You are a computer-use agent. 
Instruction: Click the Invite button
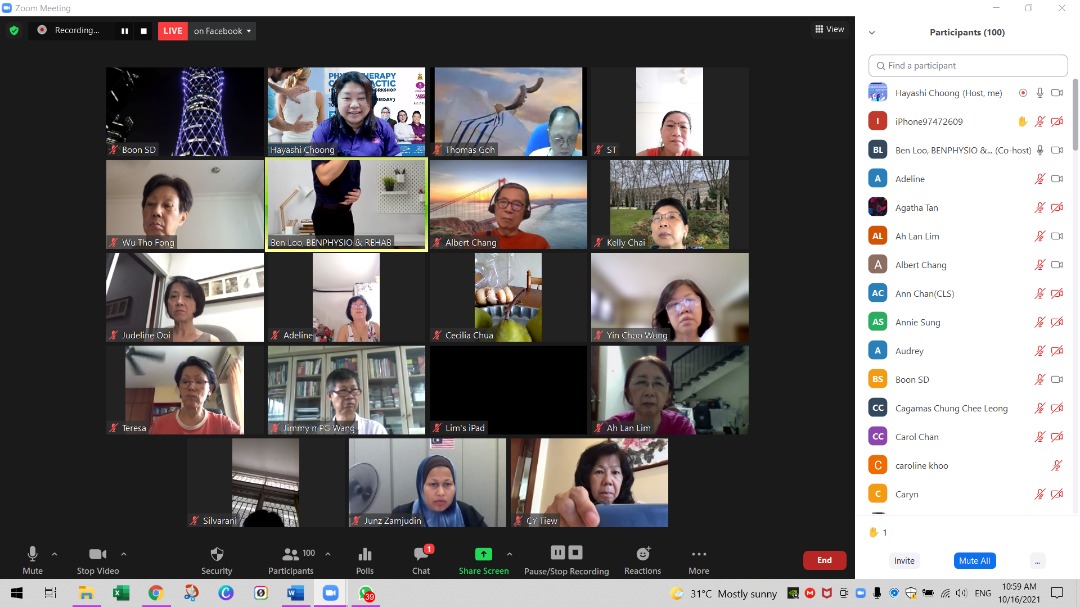(x=904, y=561)
